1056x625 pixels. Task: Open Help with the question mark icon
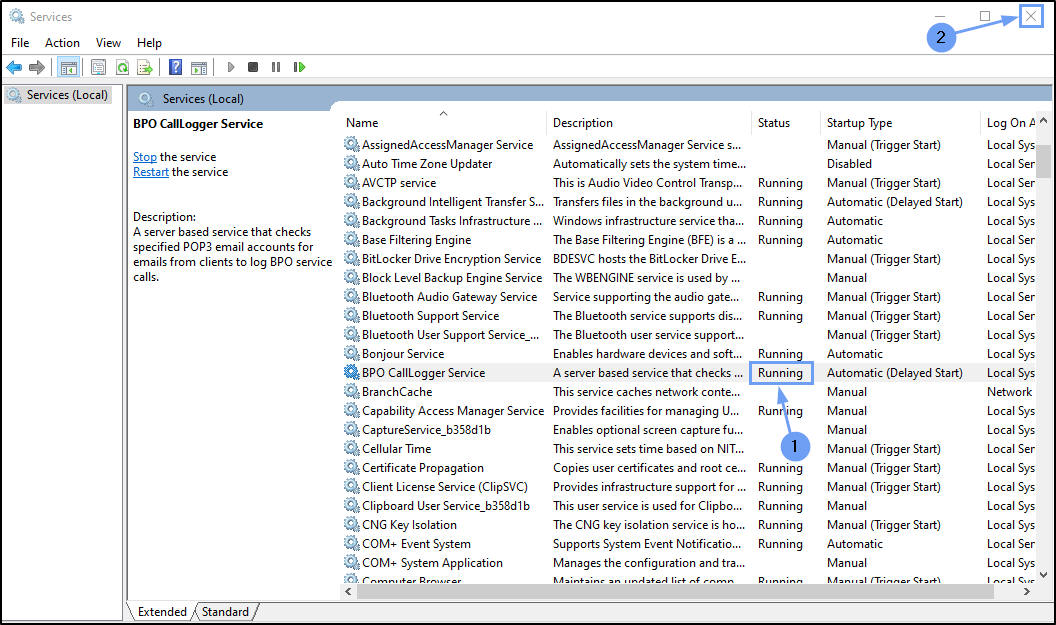pos(175,67)
